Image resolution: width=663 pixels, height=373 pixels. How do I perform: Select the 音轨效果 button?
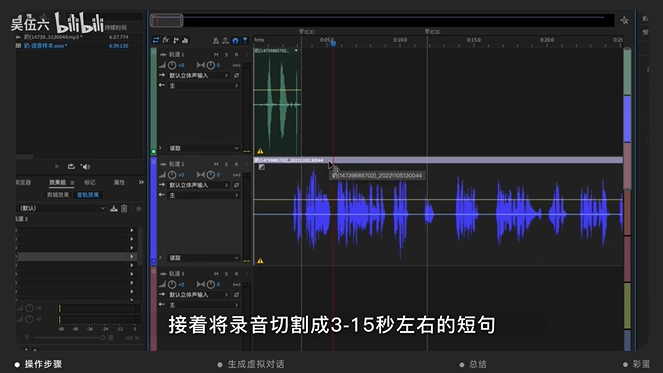tap(88, 195)
